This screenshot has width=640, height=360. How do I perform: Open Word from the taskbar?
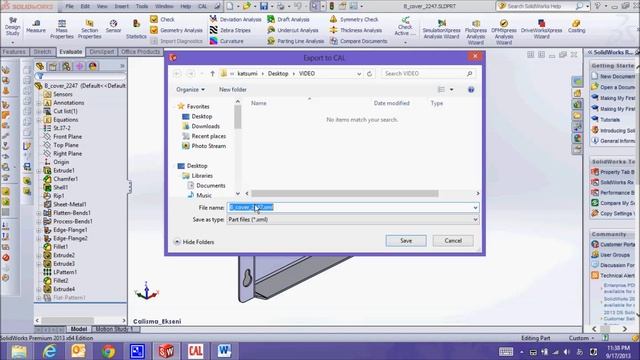pos(224,351)
